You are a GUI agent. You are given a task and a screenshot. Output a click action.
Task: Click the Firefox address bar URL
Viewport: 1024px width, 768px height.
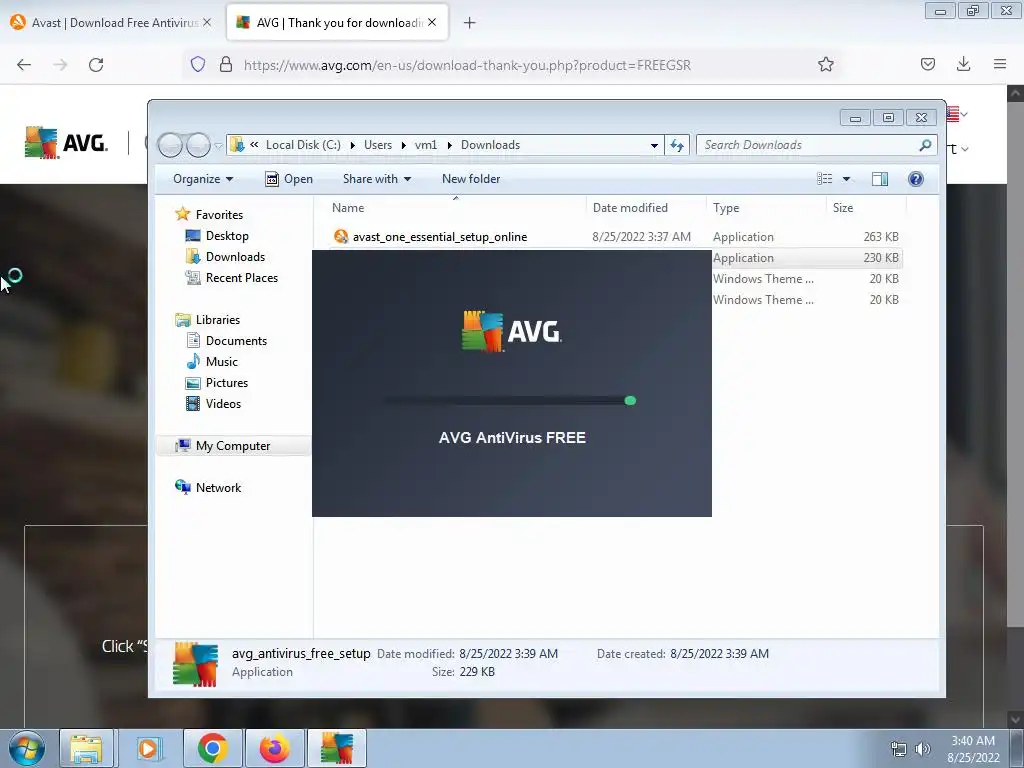[x=467, y=65]
